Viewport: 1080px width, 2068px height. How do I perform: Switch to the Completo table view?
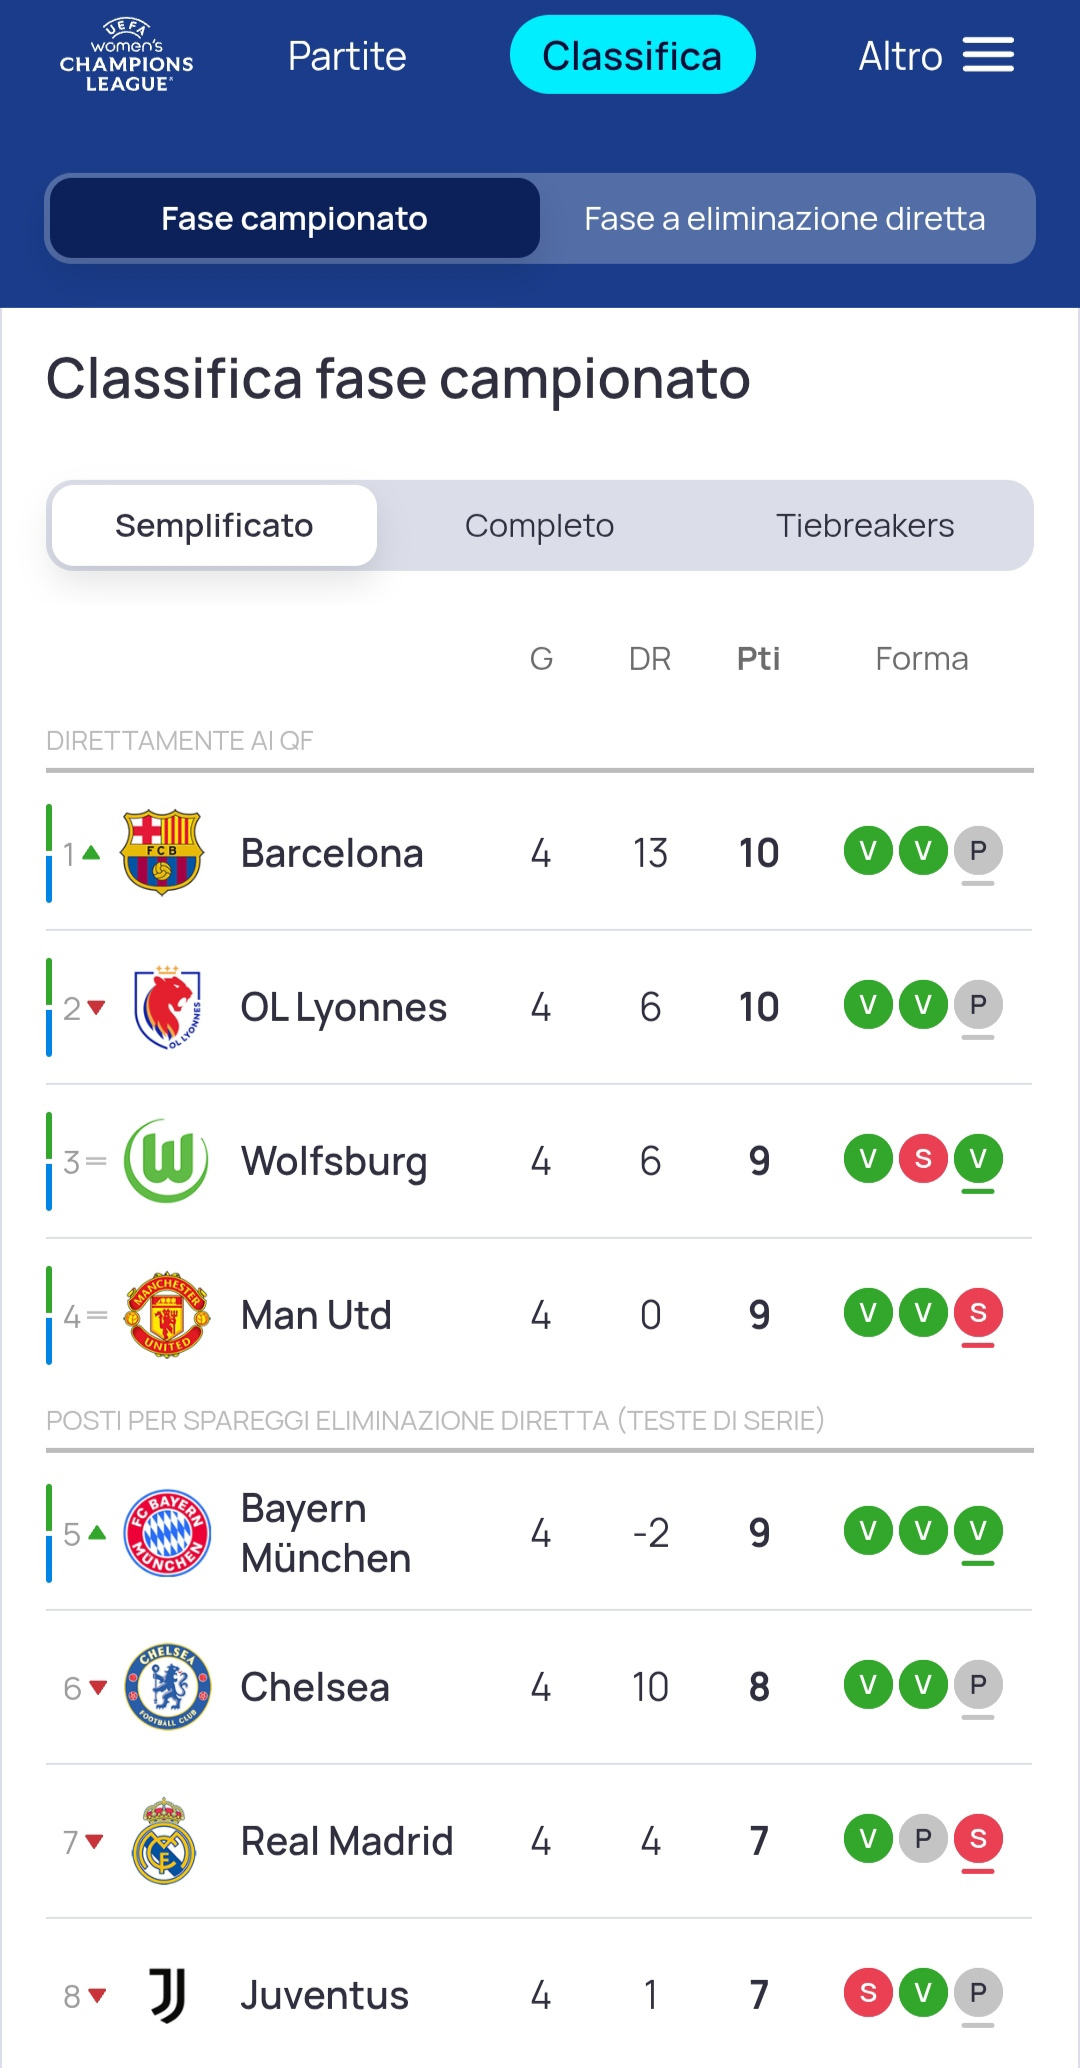click(539, 526)
